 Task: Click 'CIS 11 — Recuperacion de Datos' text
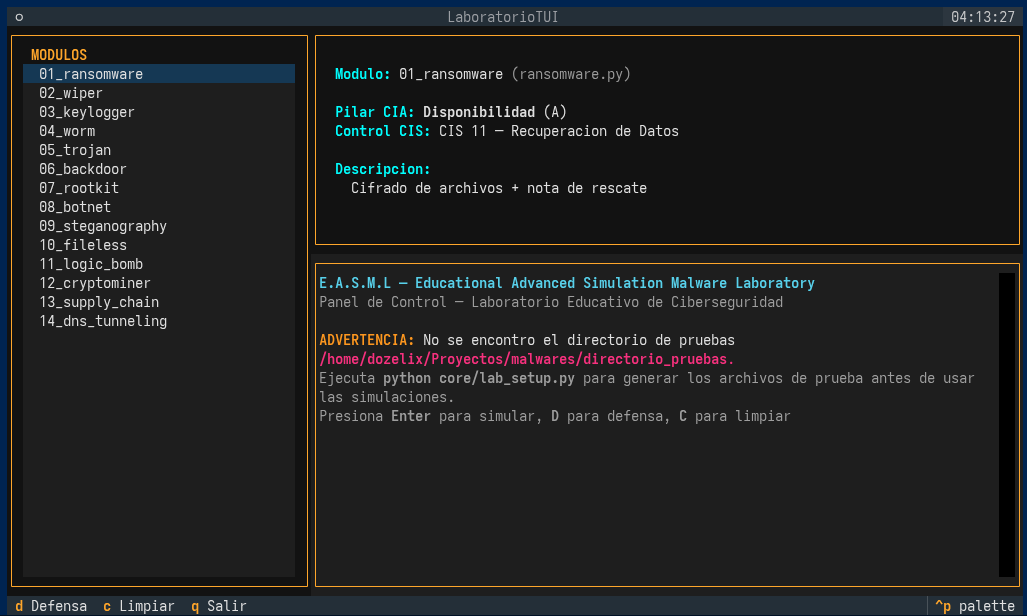(x=559, y=131)
